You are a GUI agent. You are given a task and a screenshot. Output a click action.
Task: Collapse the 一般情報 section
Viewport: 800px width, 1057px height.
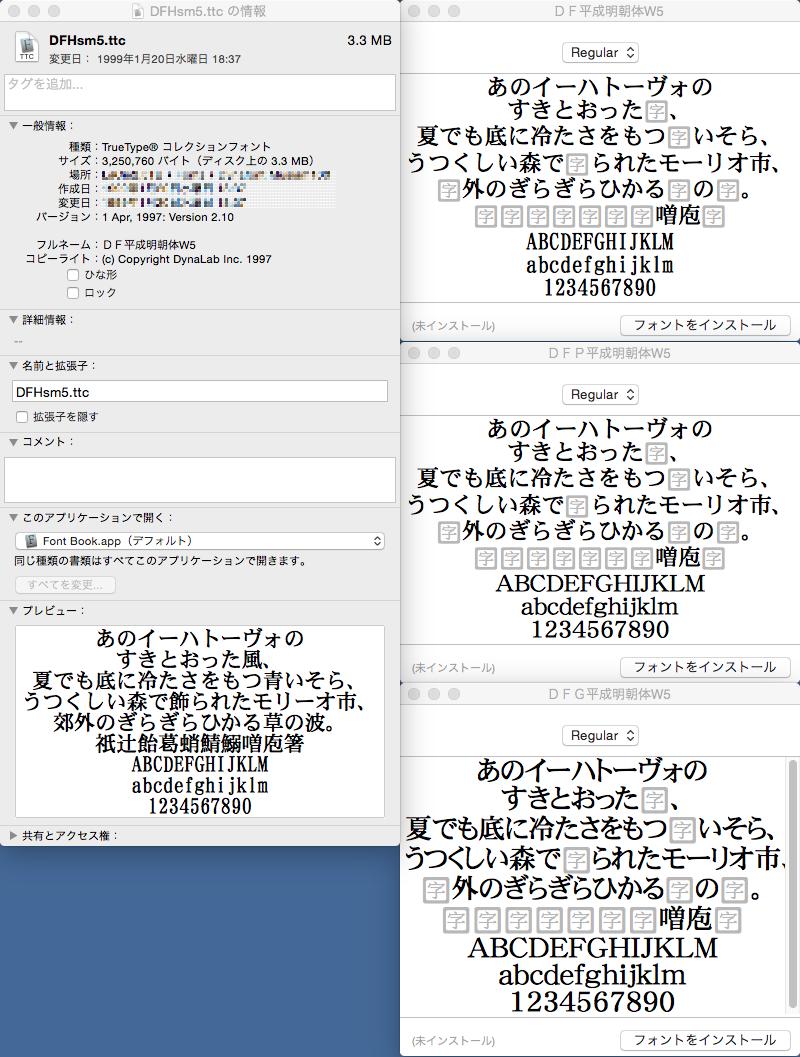13,125
